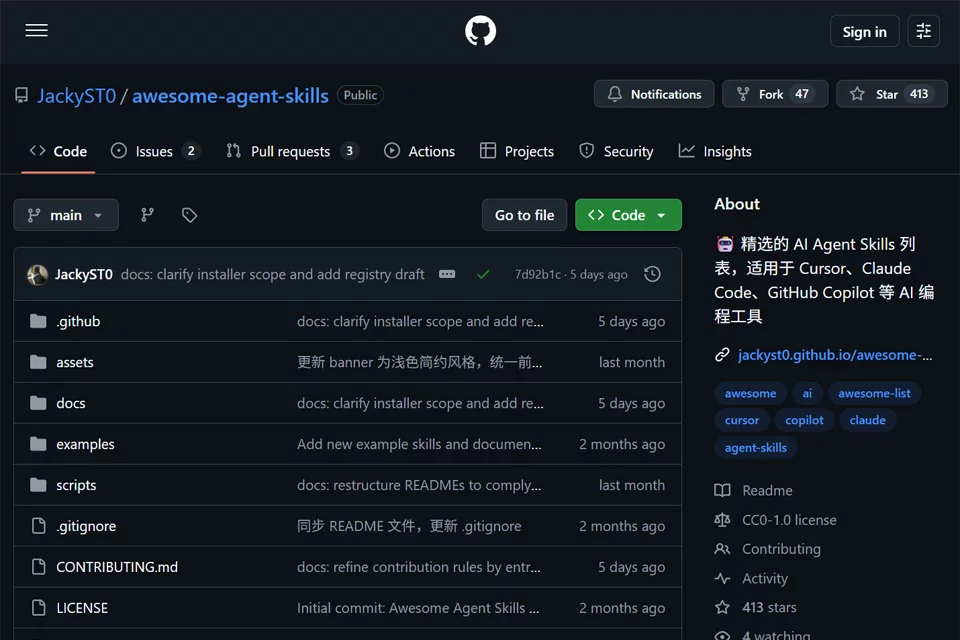Click the Sign in button
The image size is (960, 640).
[864, 31]
